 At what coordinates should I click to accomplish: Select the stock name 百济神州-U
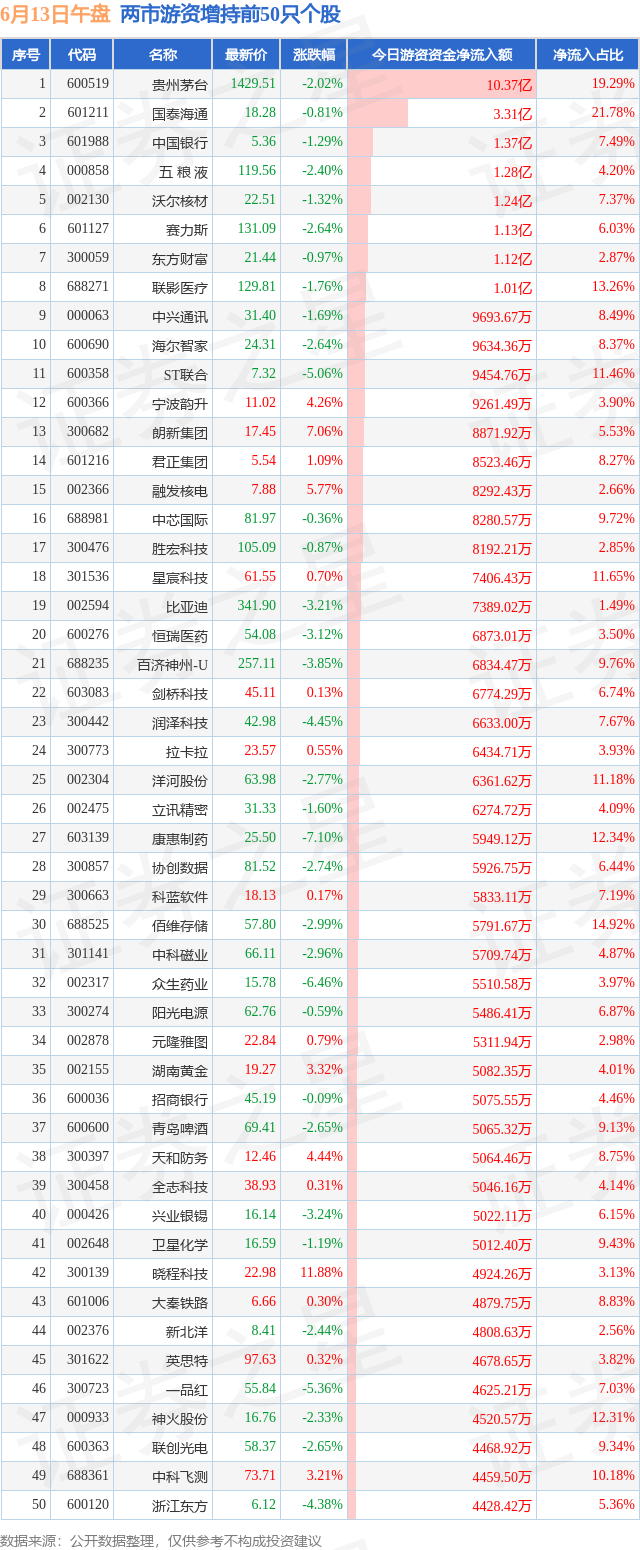coord(173,664)
